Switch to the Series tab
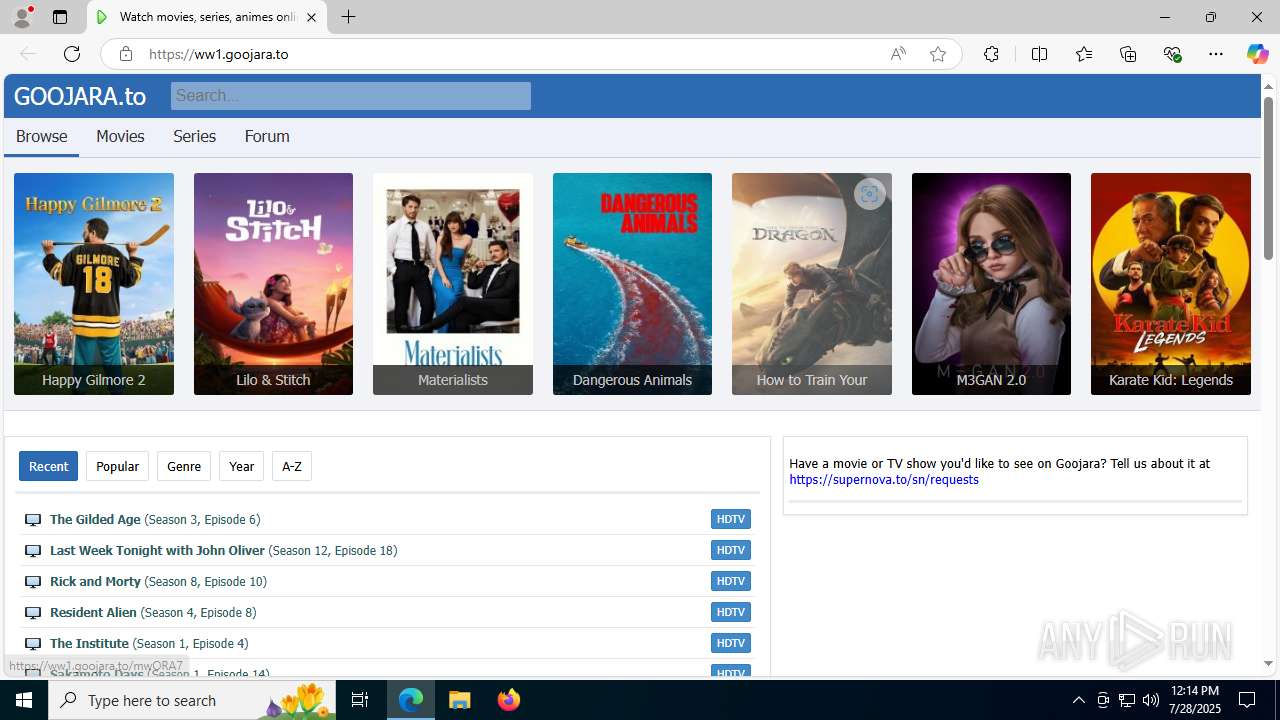The height and width of the screenshot is (720, 1280). 194,136
